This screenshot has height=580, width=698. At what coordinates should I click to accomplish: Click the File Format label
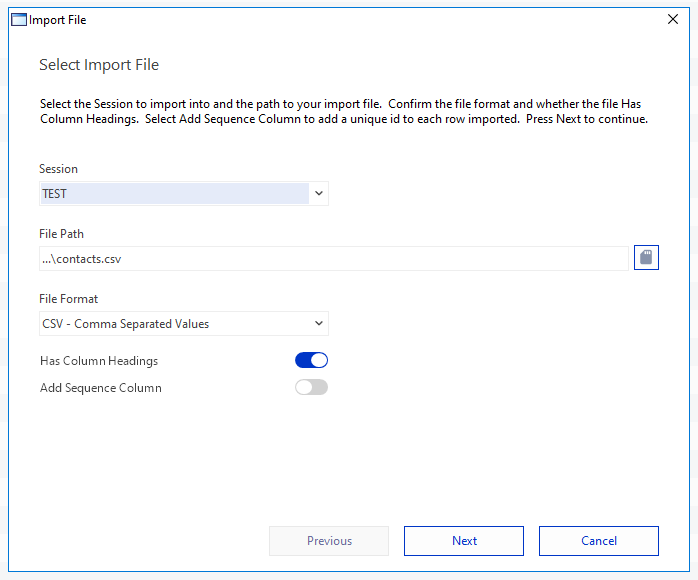(x=69, y=299)
